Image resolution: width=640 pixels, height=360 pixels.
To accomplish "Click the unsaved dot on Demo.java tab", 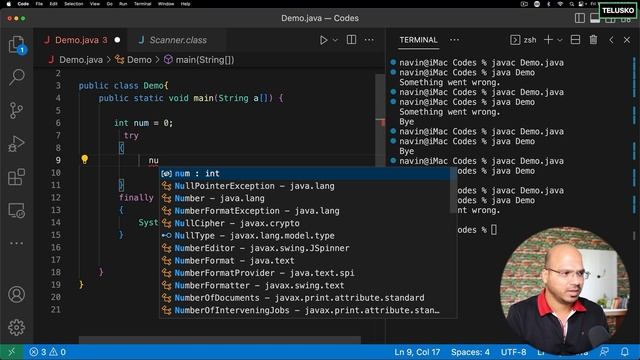I will tap(118, 40).
